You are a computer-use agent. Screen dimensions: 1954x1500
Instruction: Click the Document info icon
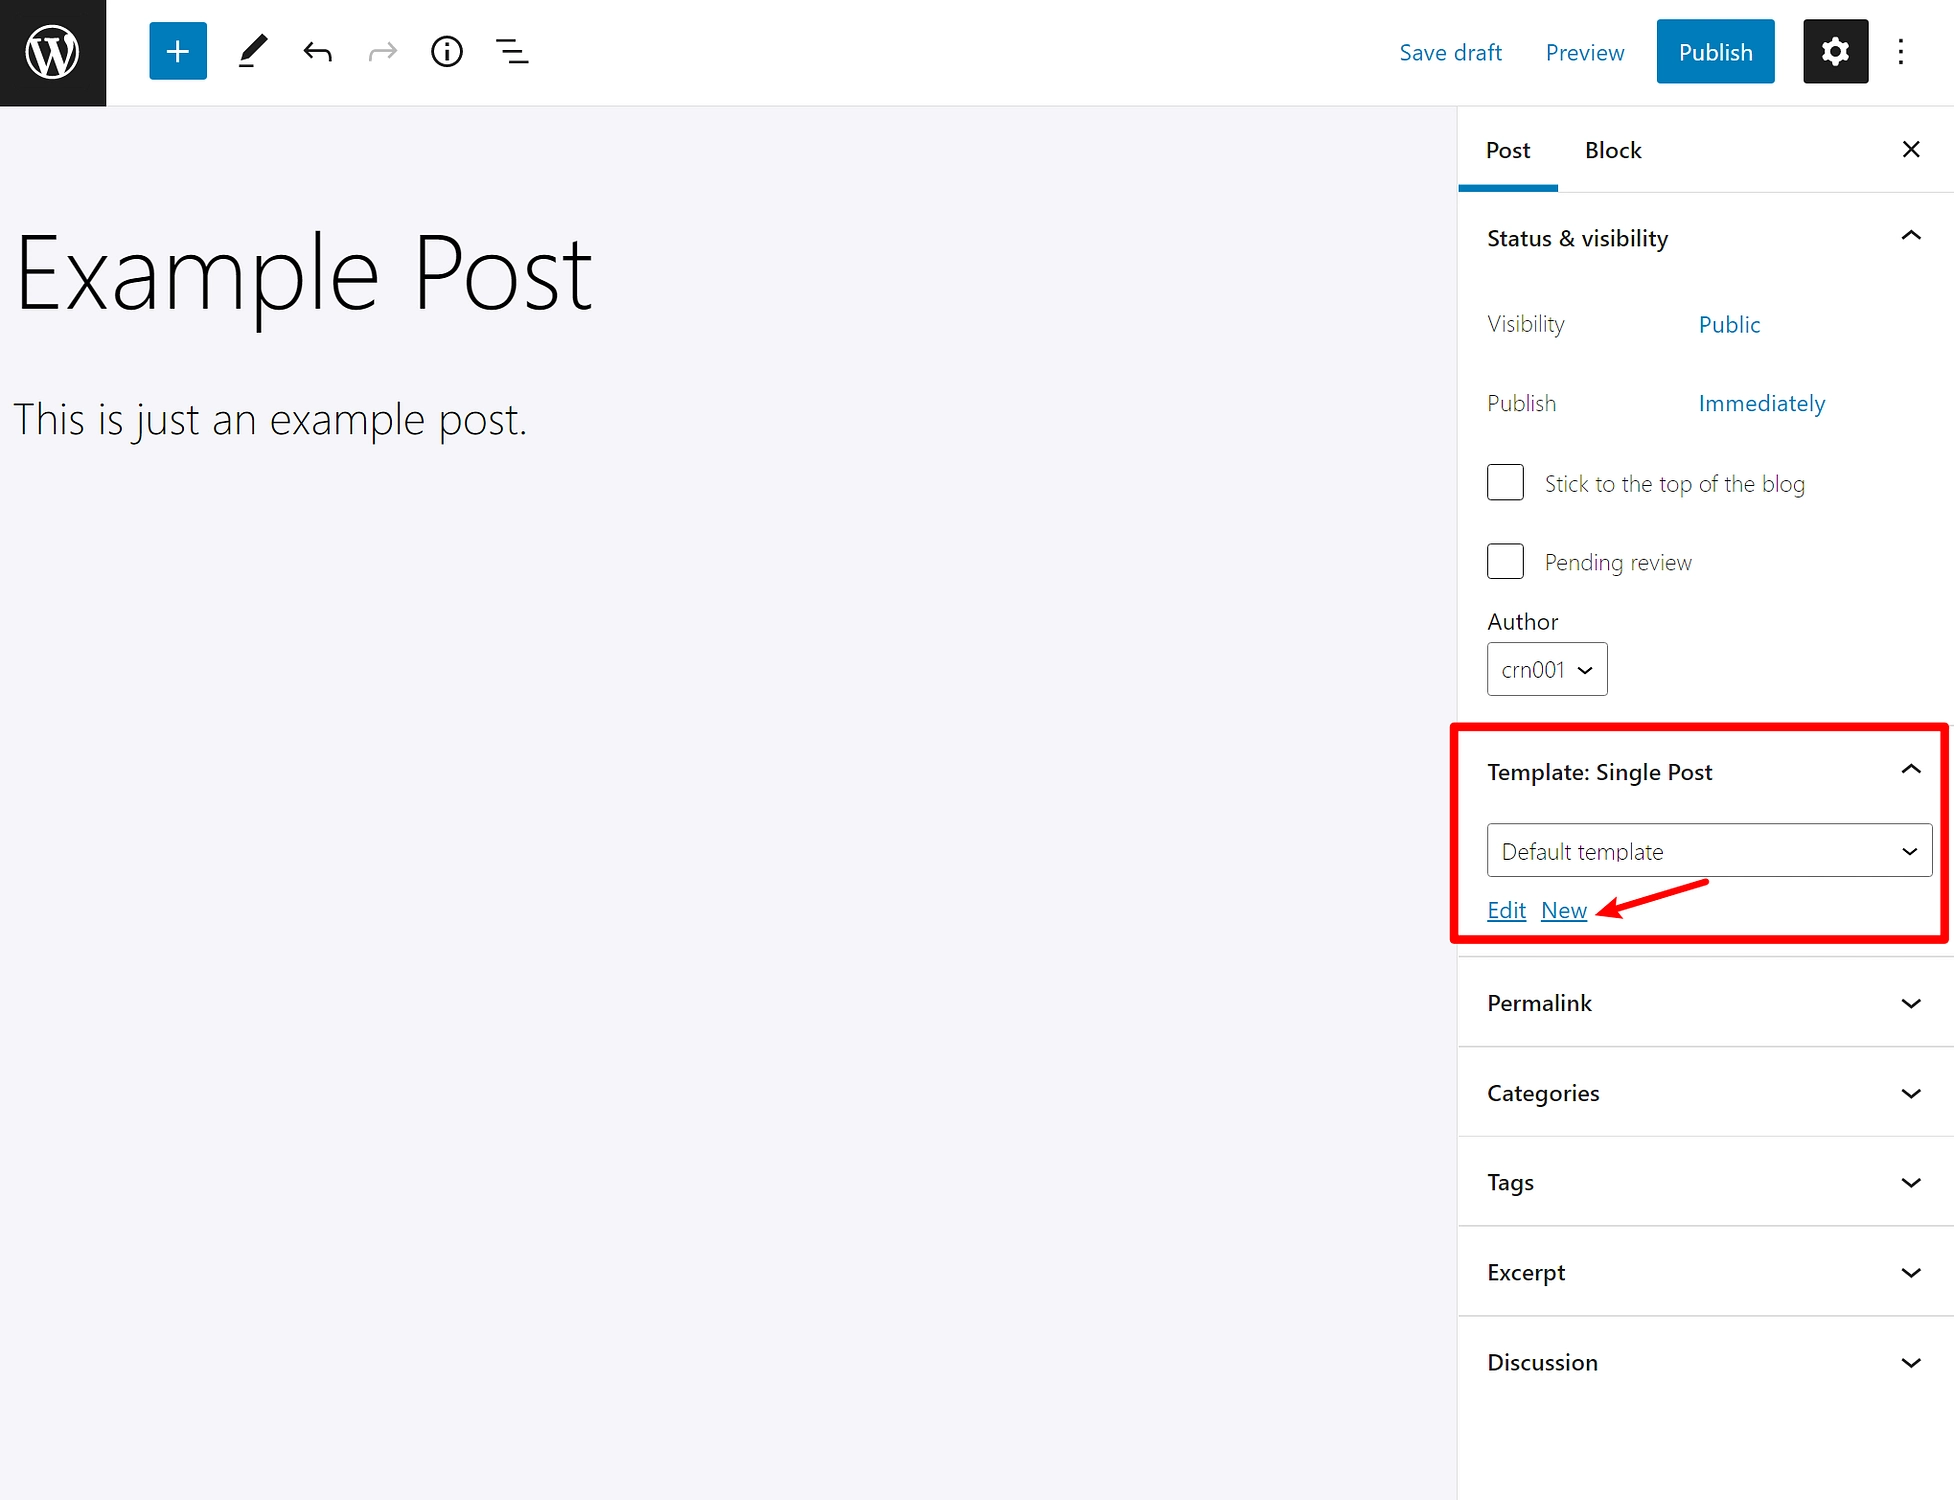(x=448, y=52)
